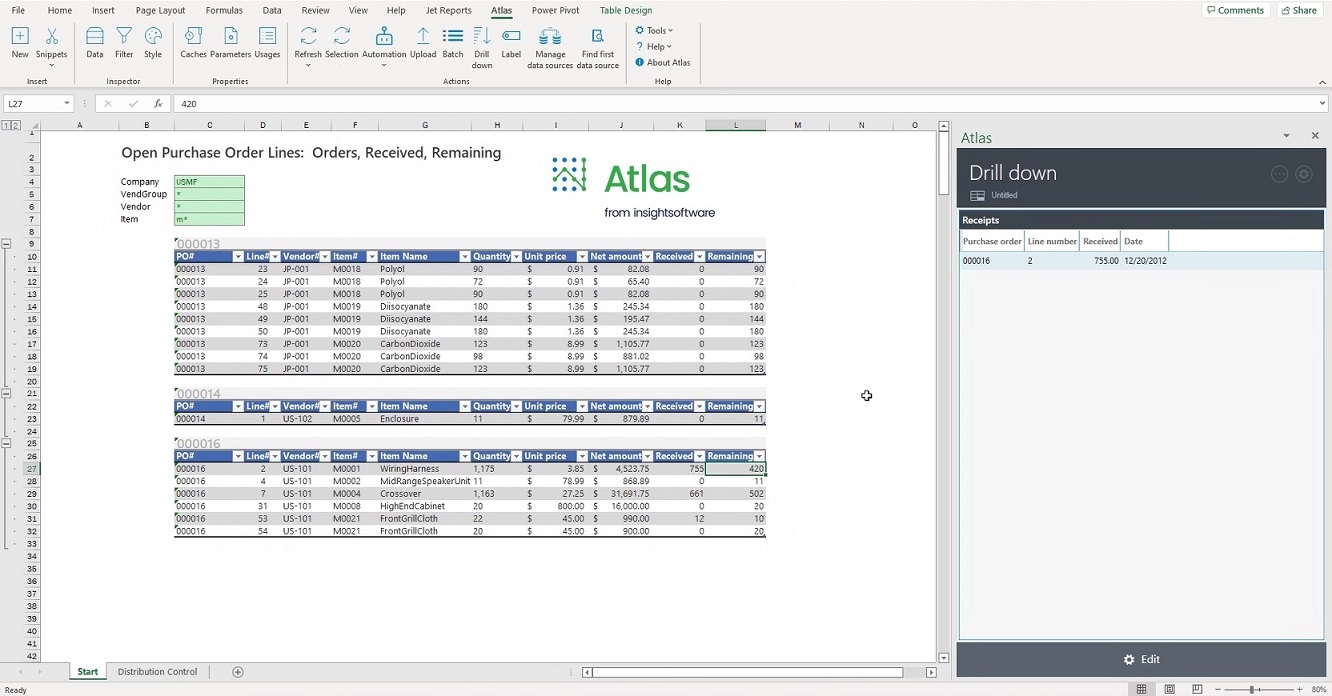Click the Refresh dropdown arrow
The height and width of the screenshot is (696, 1332).
[308, 66]
